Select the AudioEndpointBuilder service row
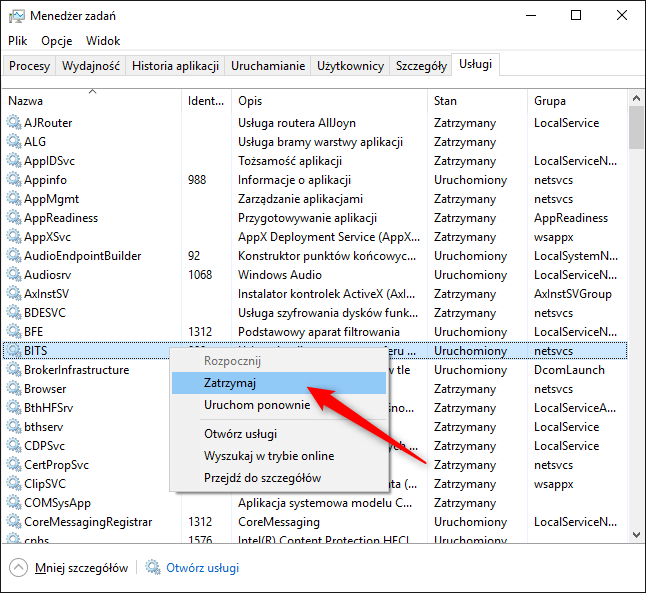 82,256
